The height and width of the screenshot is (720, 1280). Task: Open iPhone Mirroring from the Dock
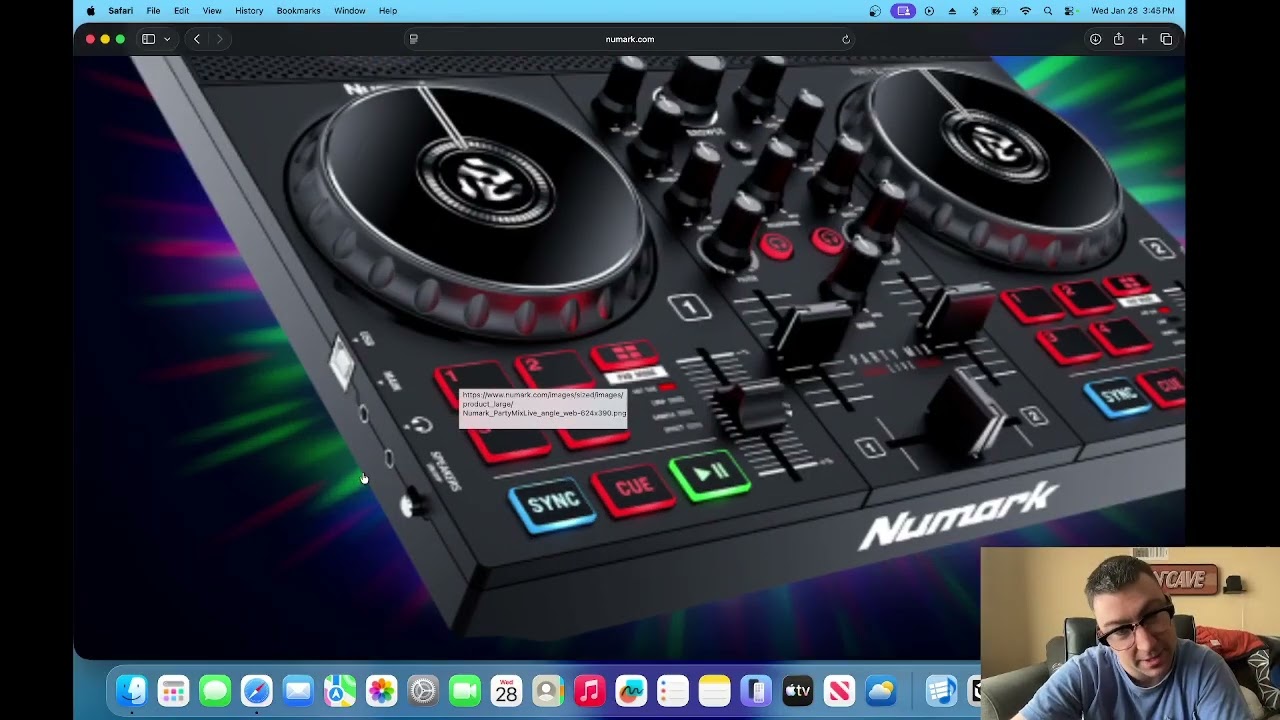coord(757,691)
